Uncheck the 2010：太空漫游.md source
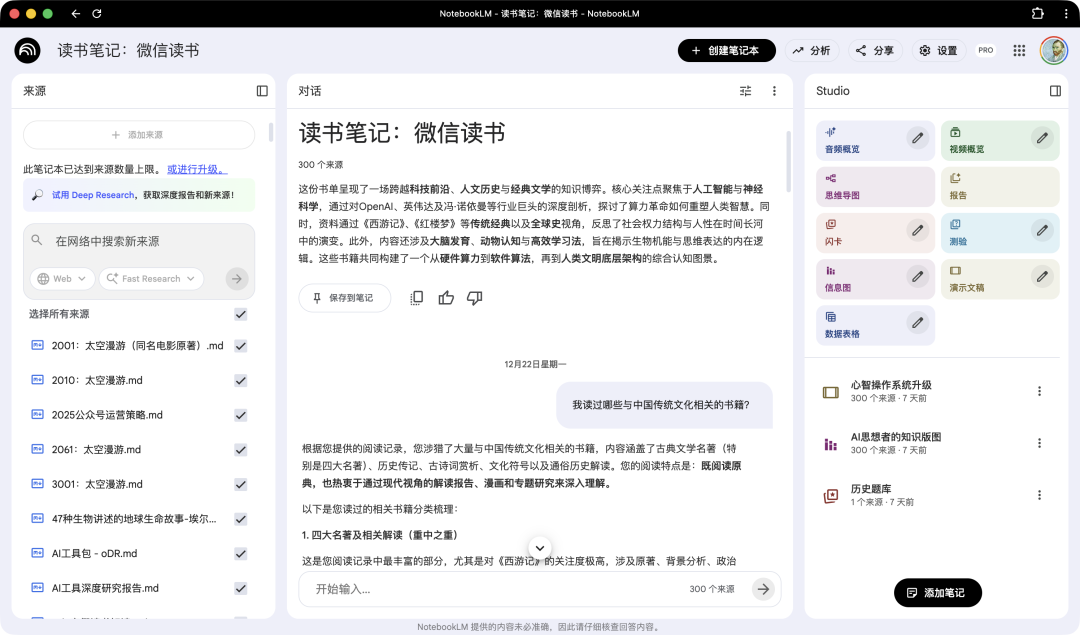The width and height of the screenshot is (1080, 635). coord(240,380)
